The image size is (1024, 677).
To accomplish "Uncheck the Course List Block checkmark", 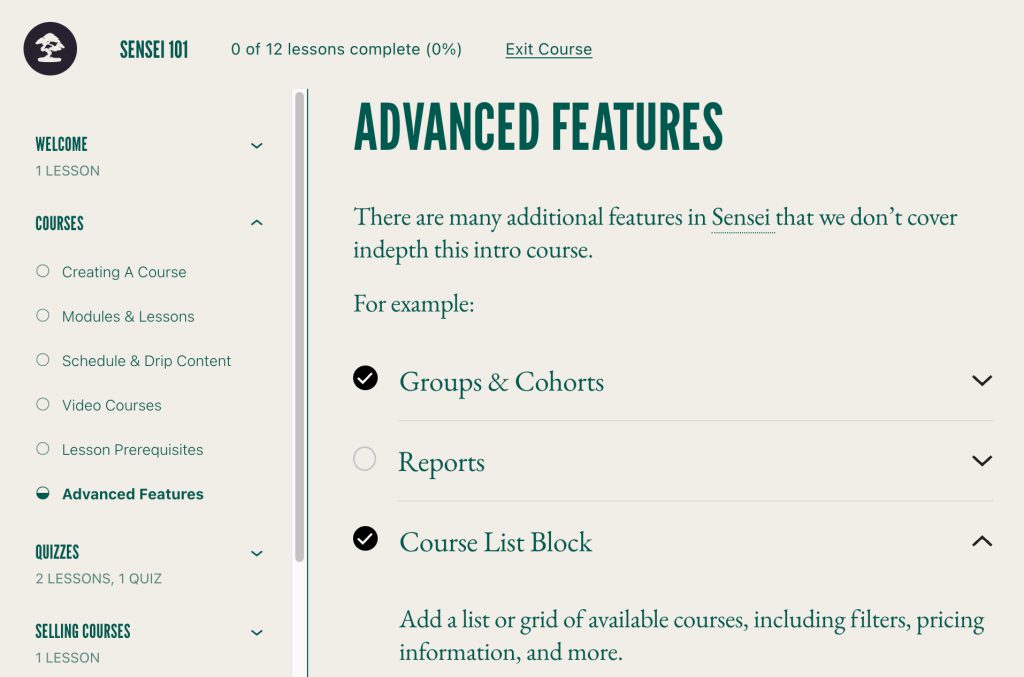I will [x=365, y=539].
